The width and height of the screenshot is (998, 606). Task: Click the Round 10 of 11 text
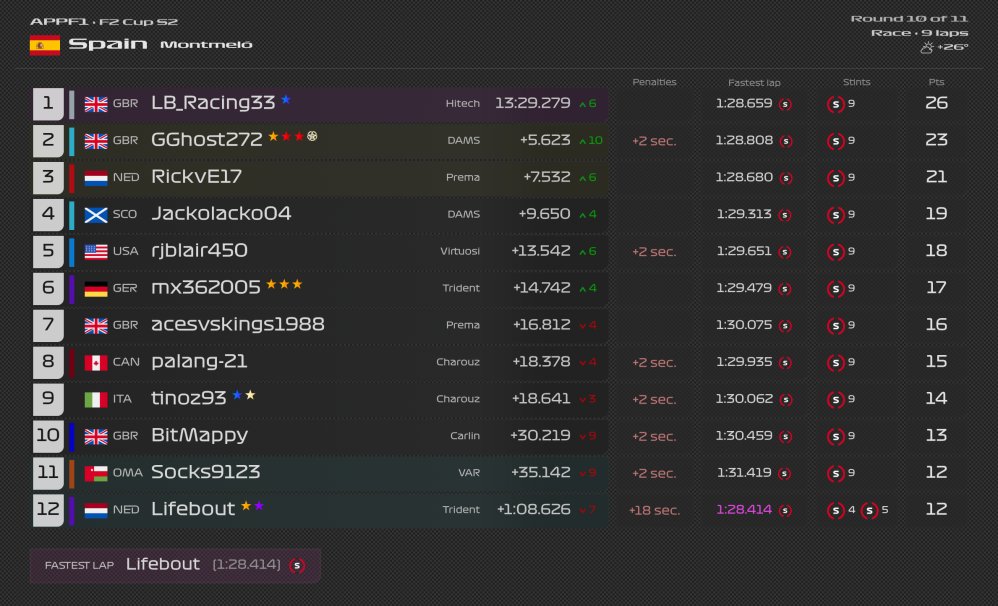tap(909, 19)
